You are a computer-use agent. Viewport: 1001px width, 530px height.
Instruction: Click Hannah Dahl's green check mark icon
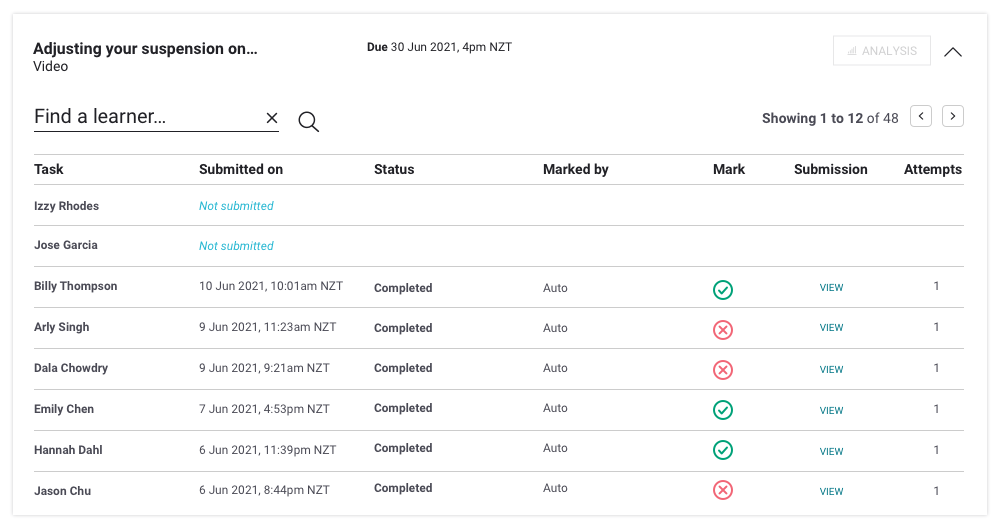coord(723,451)
